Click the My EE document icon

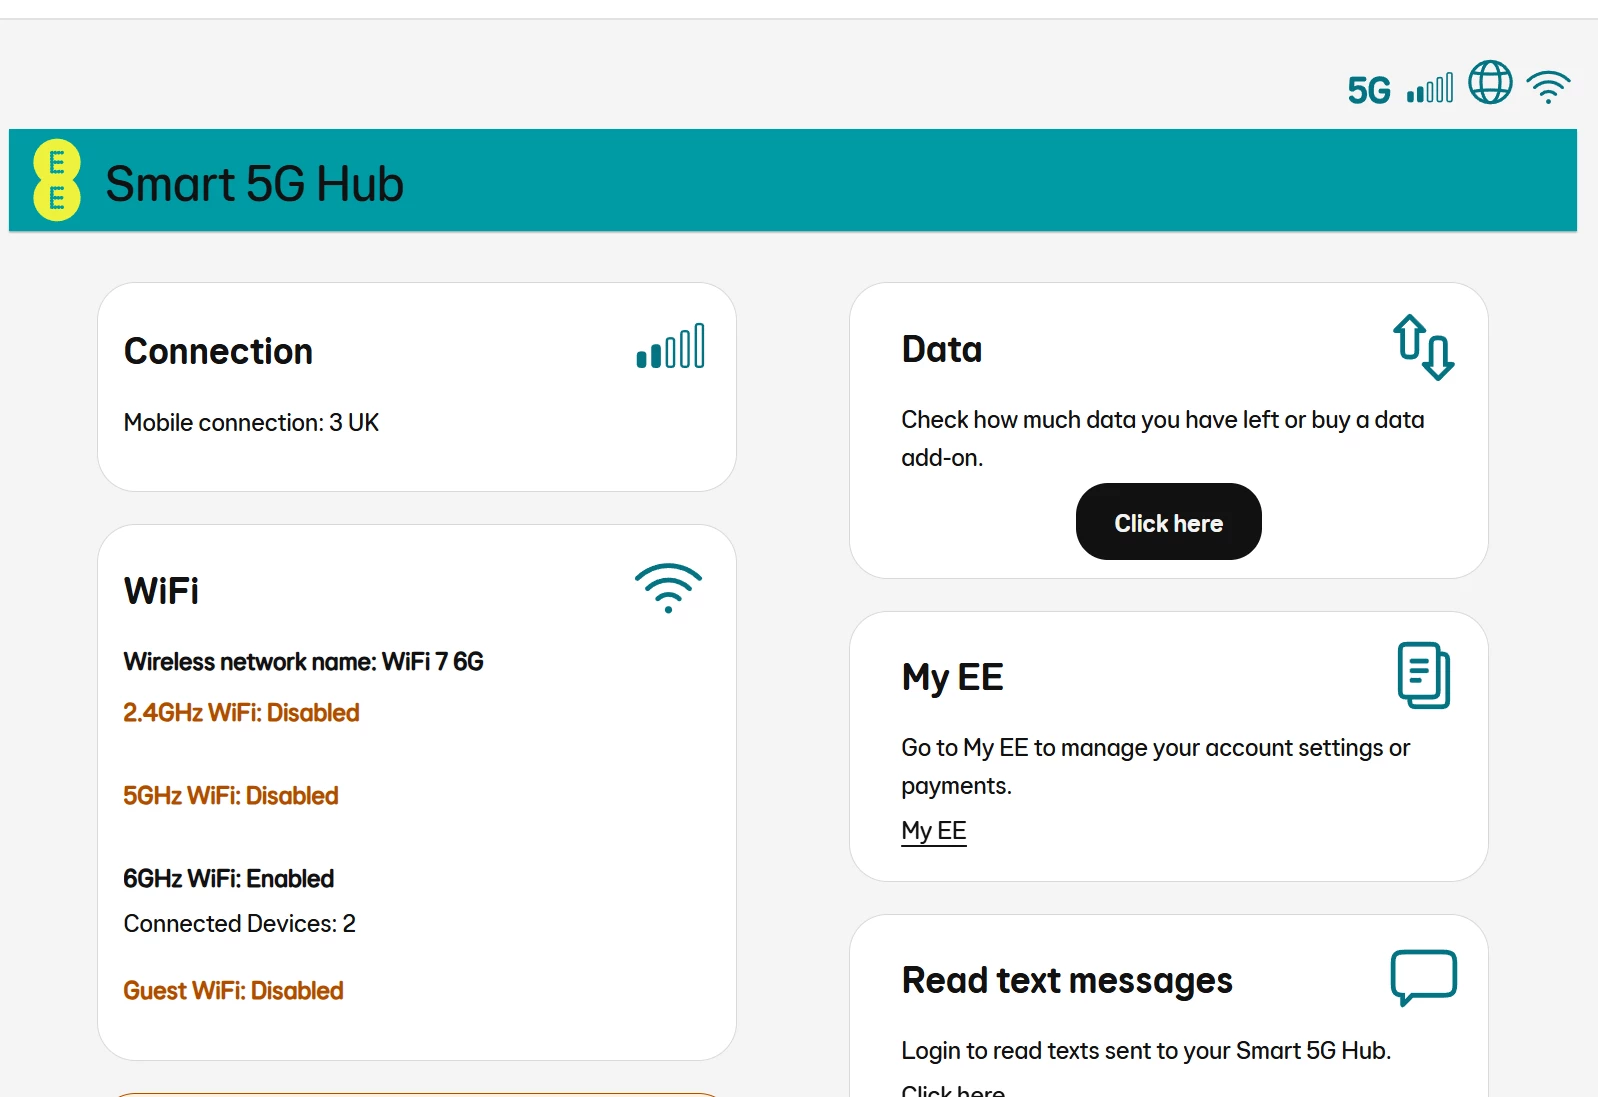point(1424,675)
